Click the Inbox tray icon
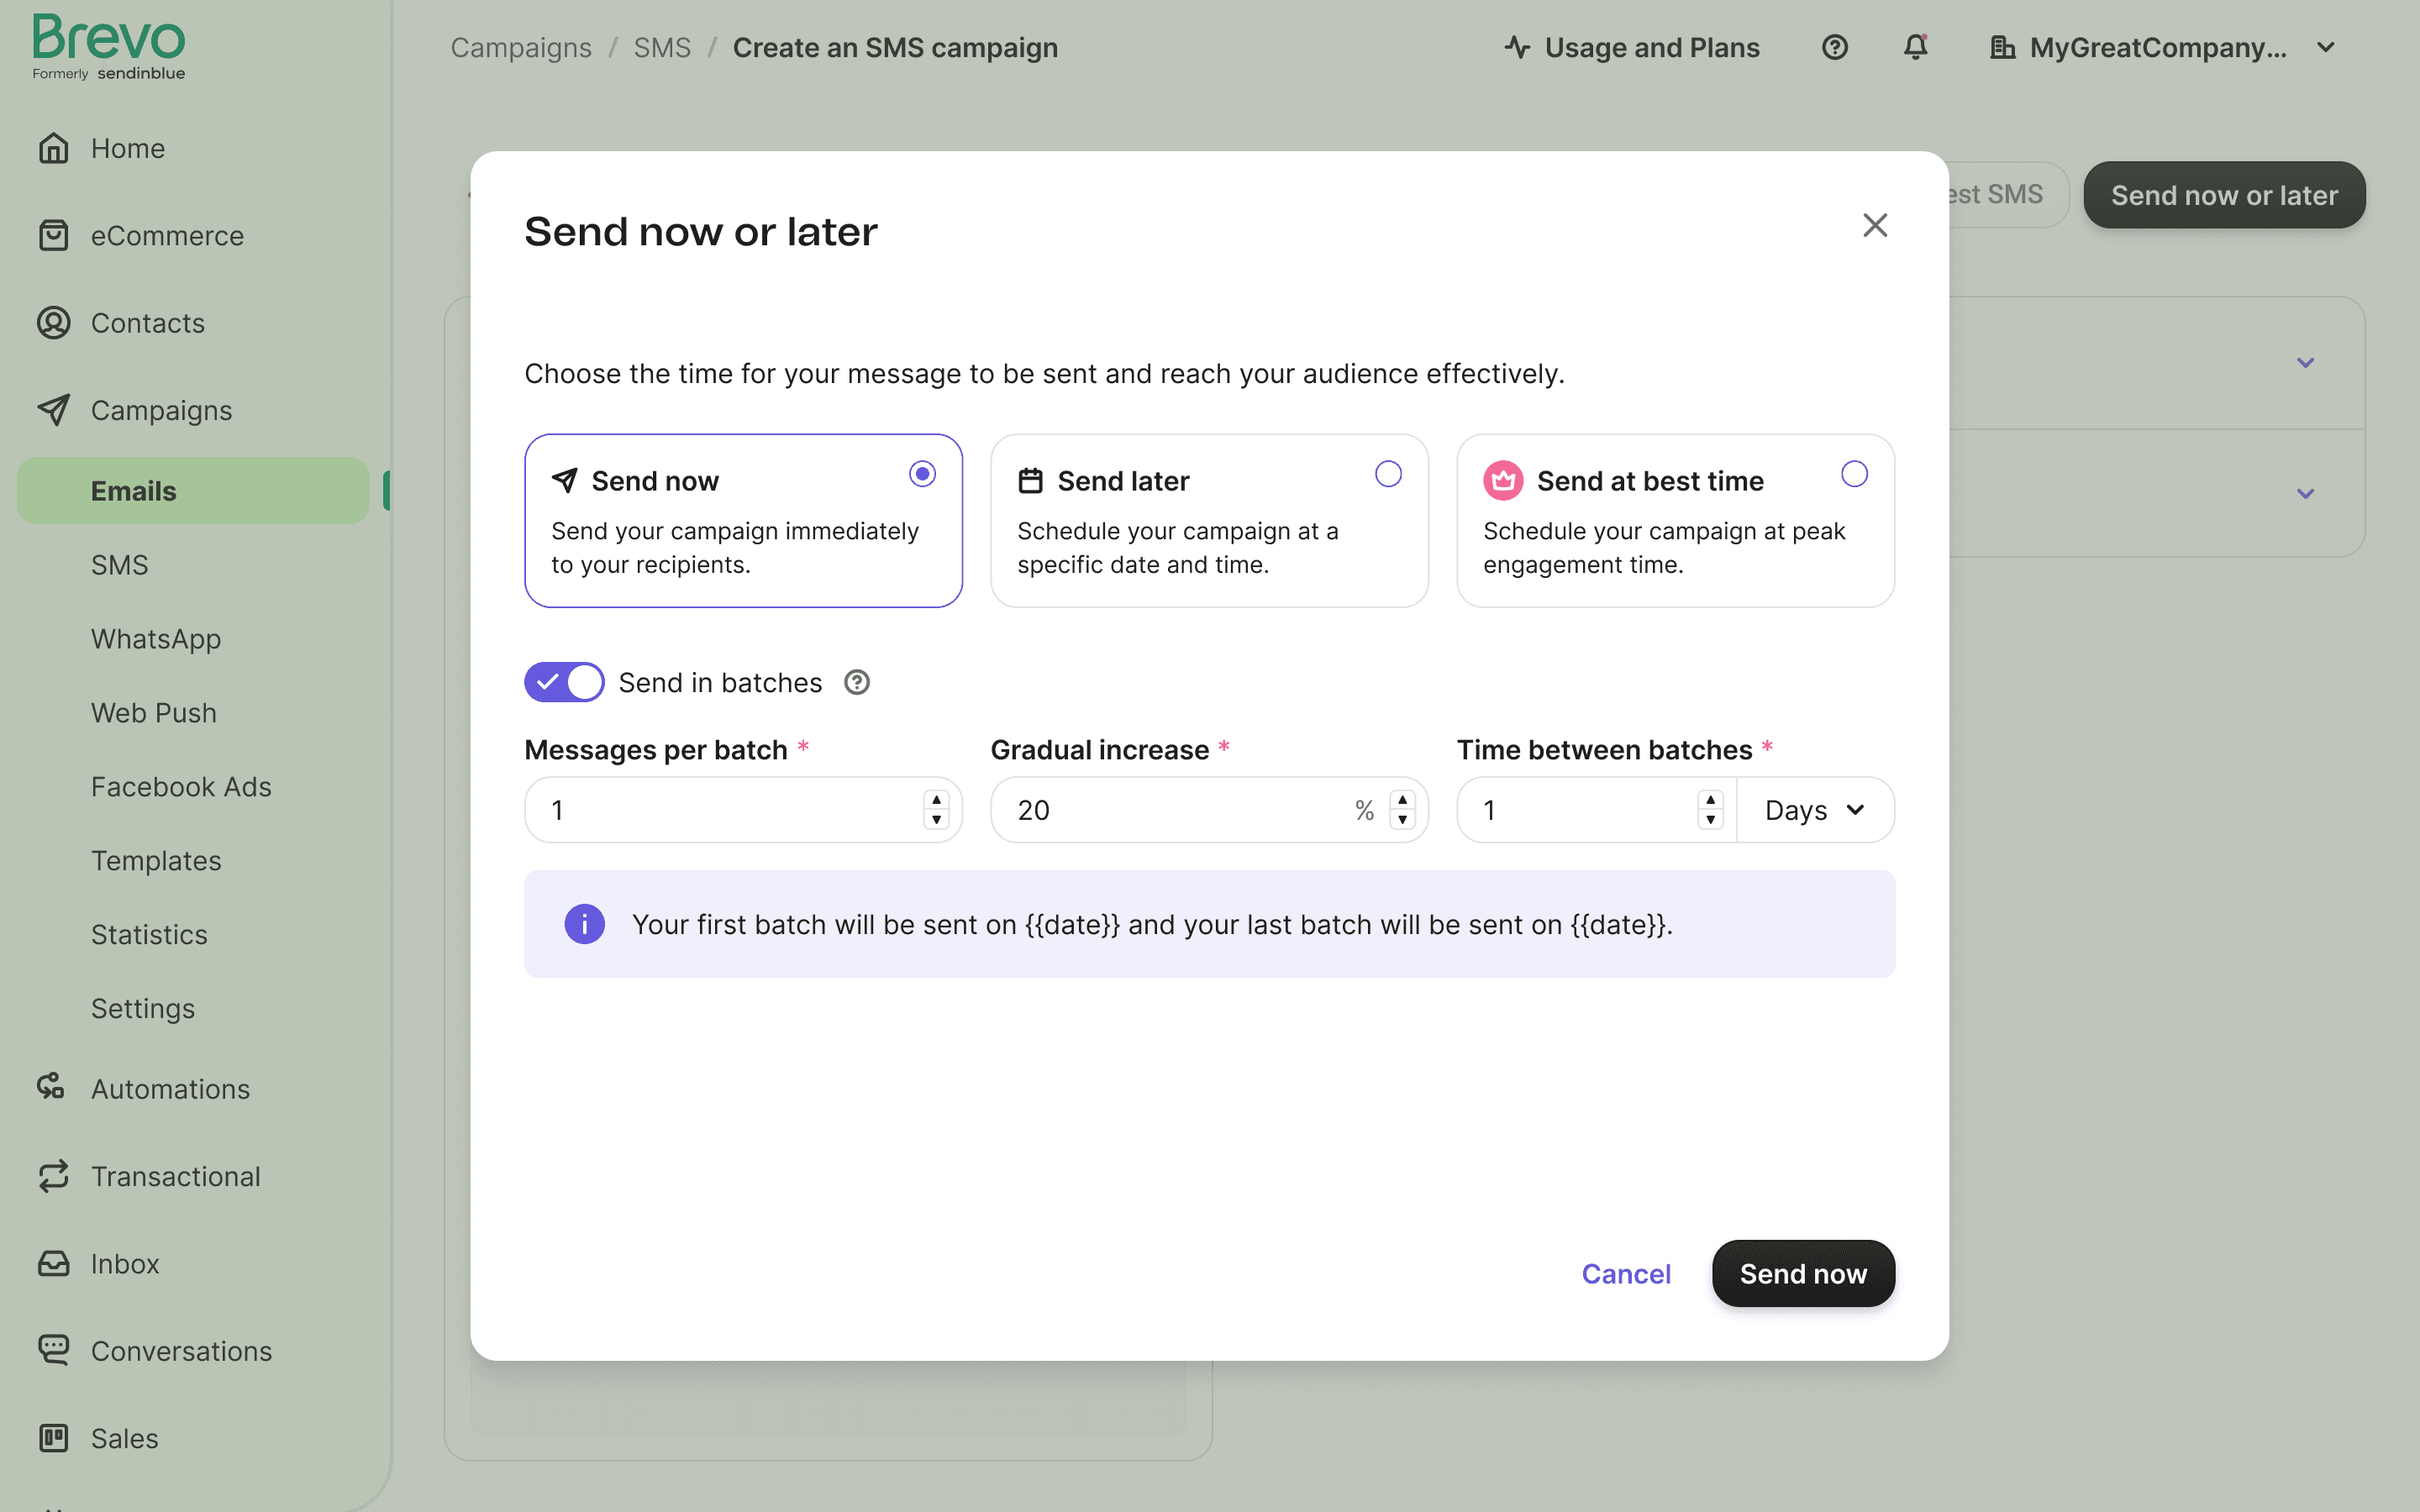 coord(53,1263)
